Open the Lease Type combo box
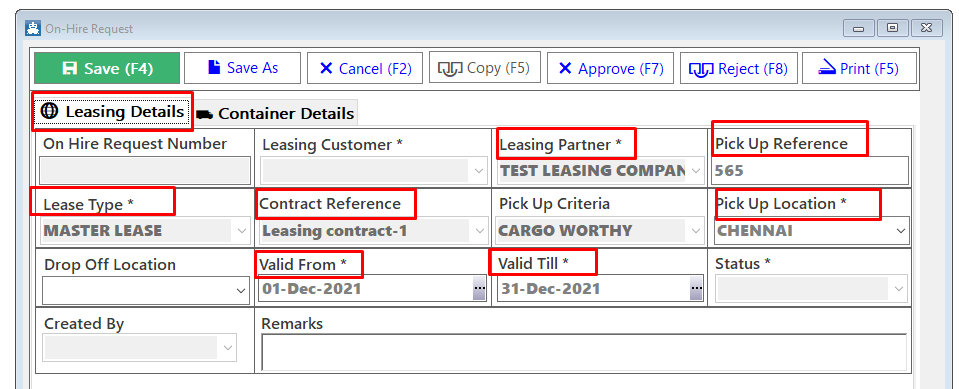959x389 pixels. coord(146,231)
